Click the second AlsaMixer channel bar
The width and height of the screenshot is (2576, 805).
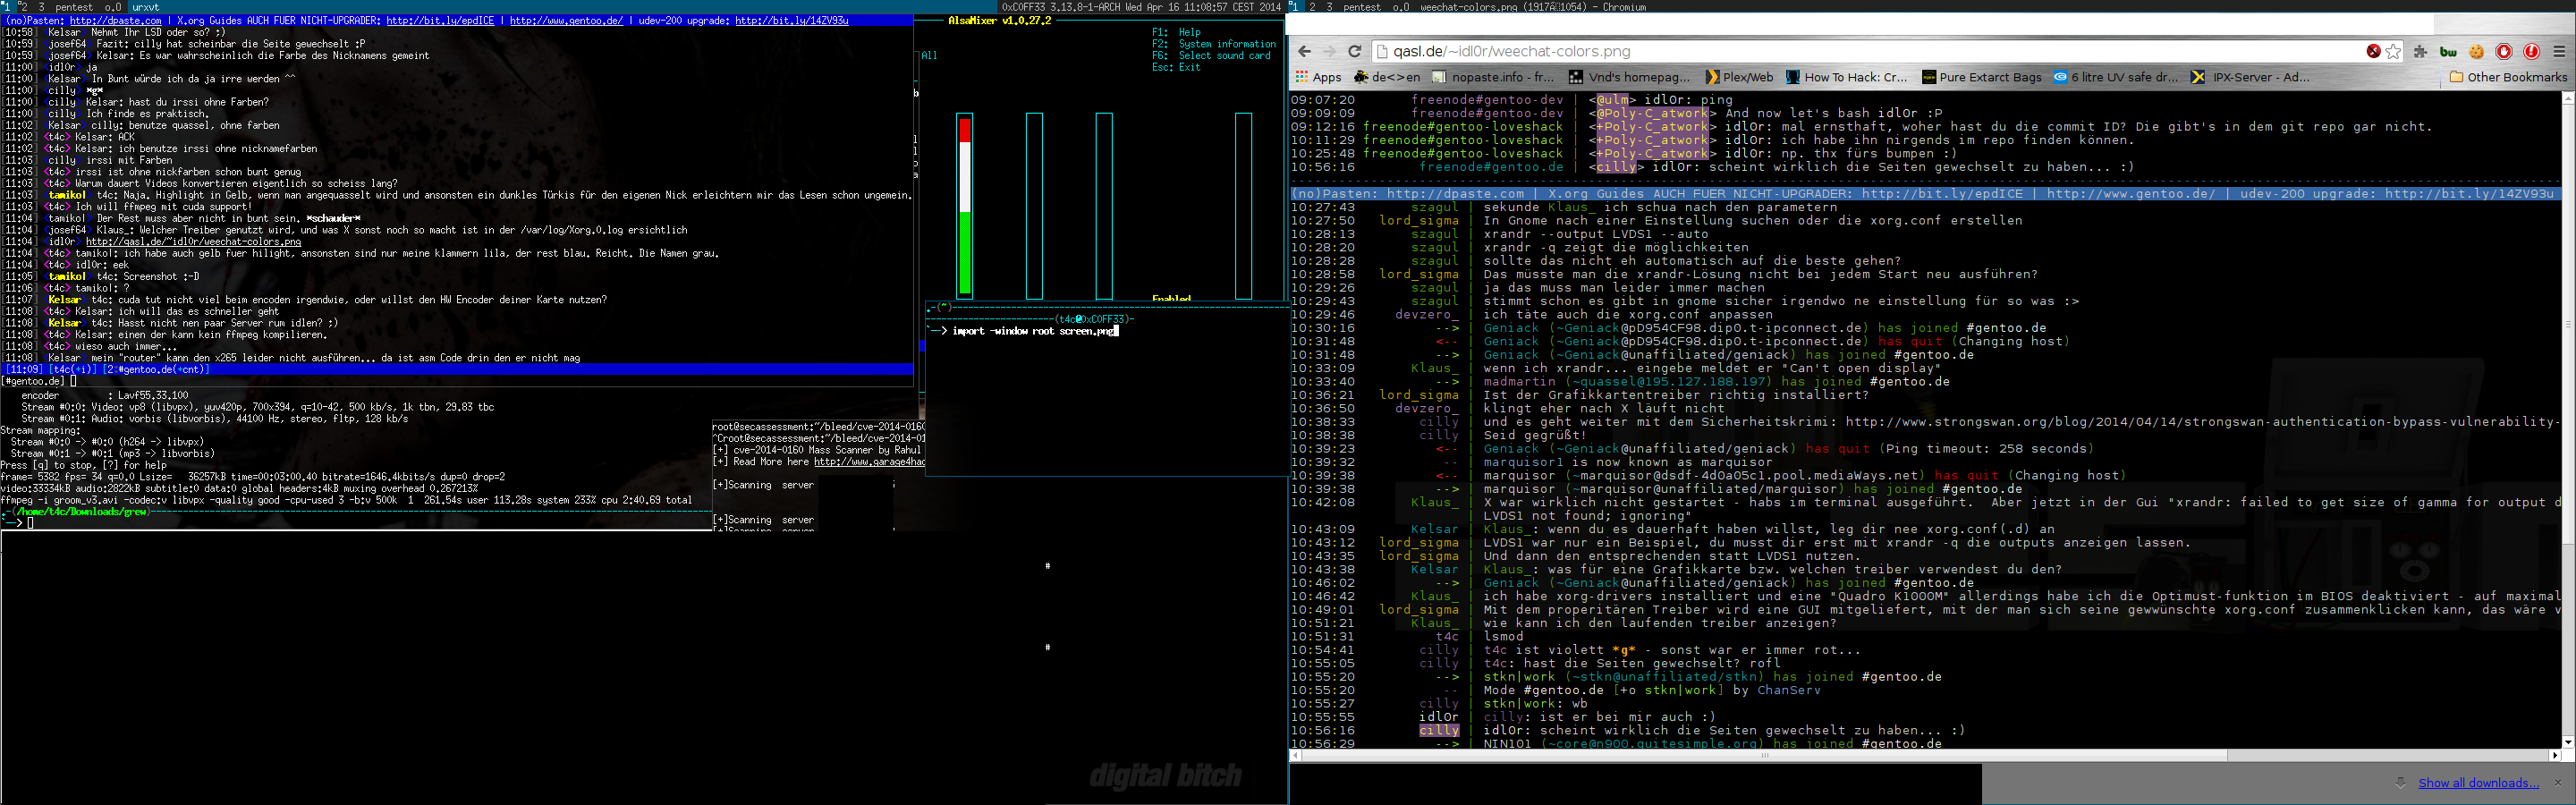(x=1034, y=206)
